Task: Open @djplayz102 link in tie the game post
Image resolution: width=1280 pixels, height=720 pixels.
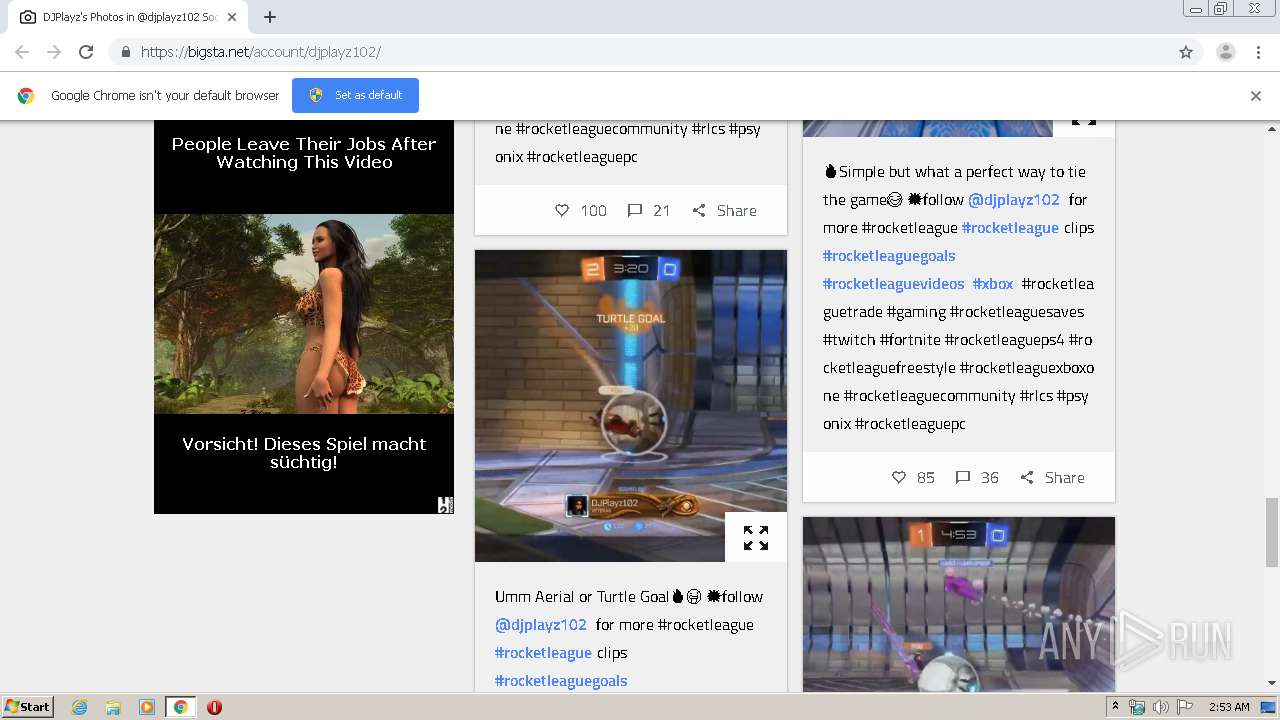Action: [1014, 199]
